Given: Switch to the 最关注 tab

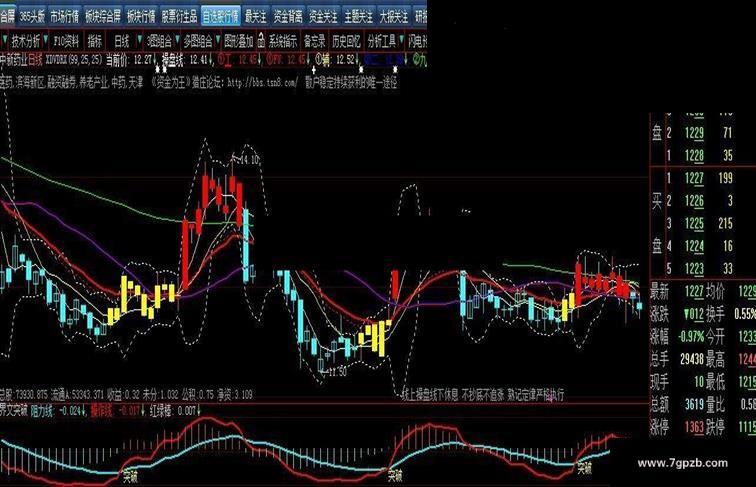Looking at the screenshot, I should [x=256, y=17].
